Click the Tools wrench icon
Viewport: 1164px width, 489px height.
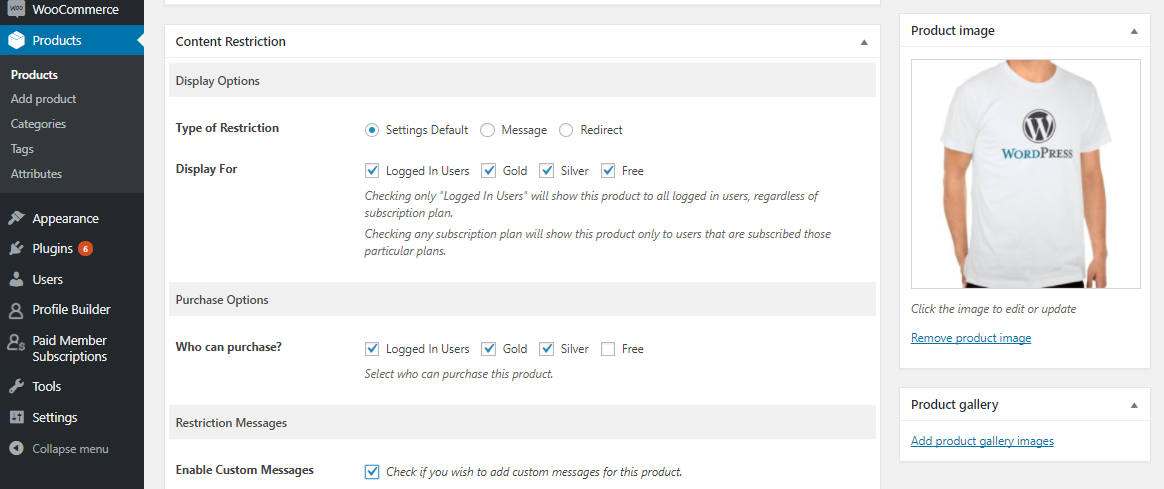point(16,387)
